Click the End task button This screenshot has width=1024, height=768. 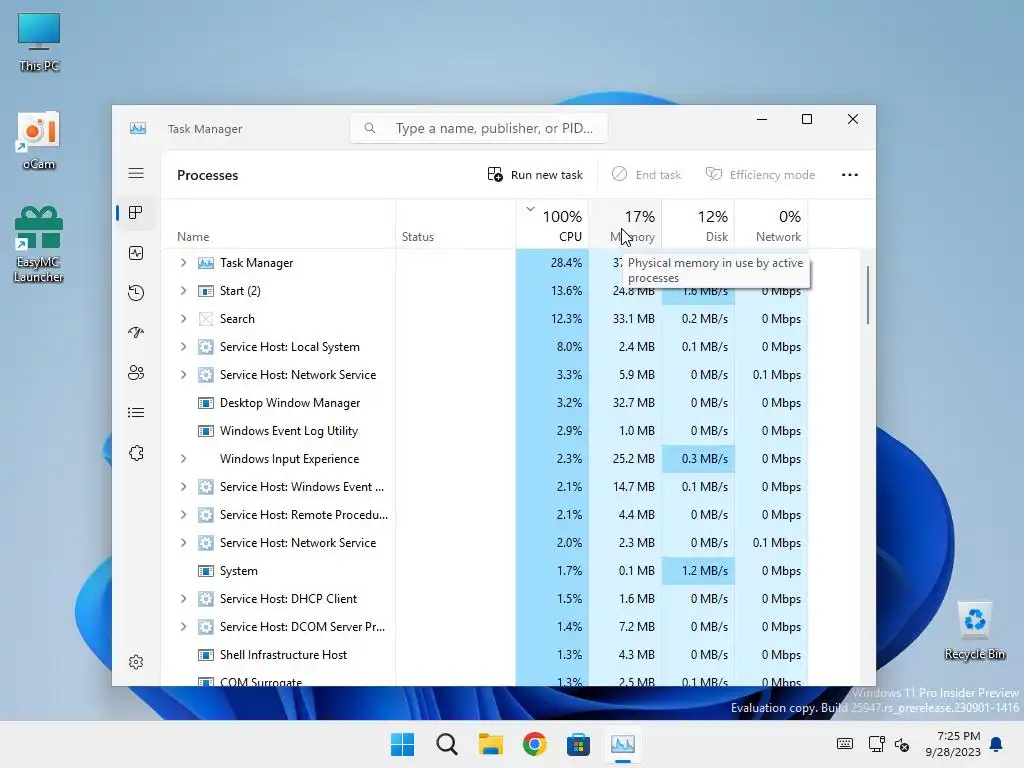coord(647,174)
